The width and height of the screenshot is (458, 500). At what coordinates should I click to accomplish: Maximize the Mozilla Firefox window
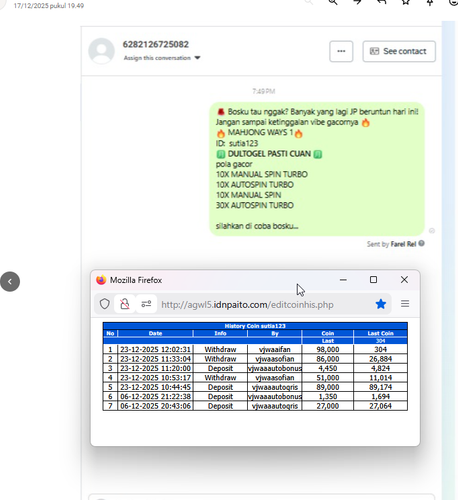[373, 280]
